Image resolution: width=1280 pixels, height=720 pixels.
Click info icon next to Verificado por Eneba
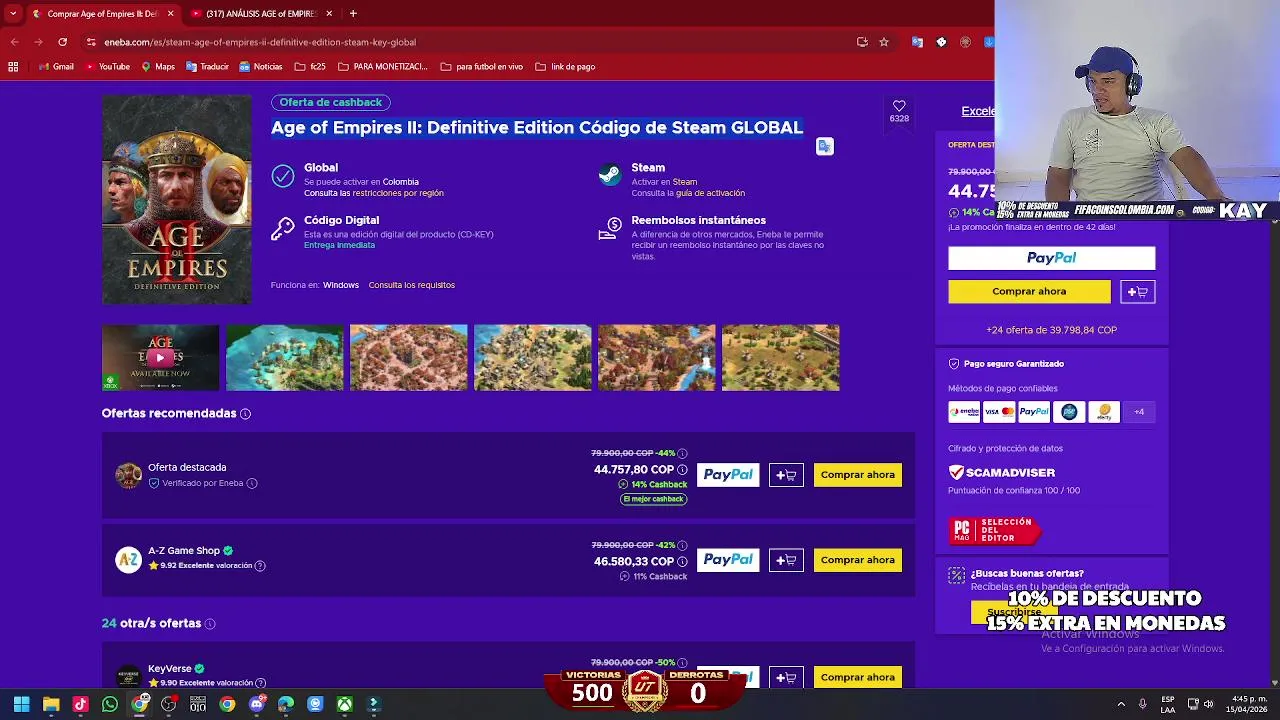[x=252, y=483]
